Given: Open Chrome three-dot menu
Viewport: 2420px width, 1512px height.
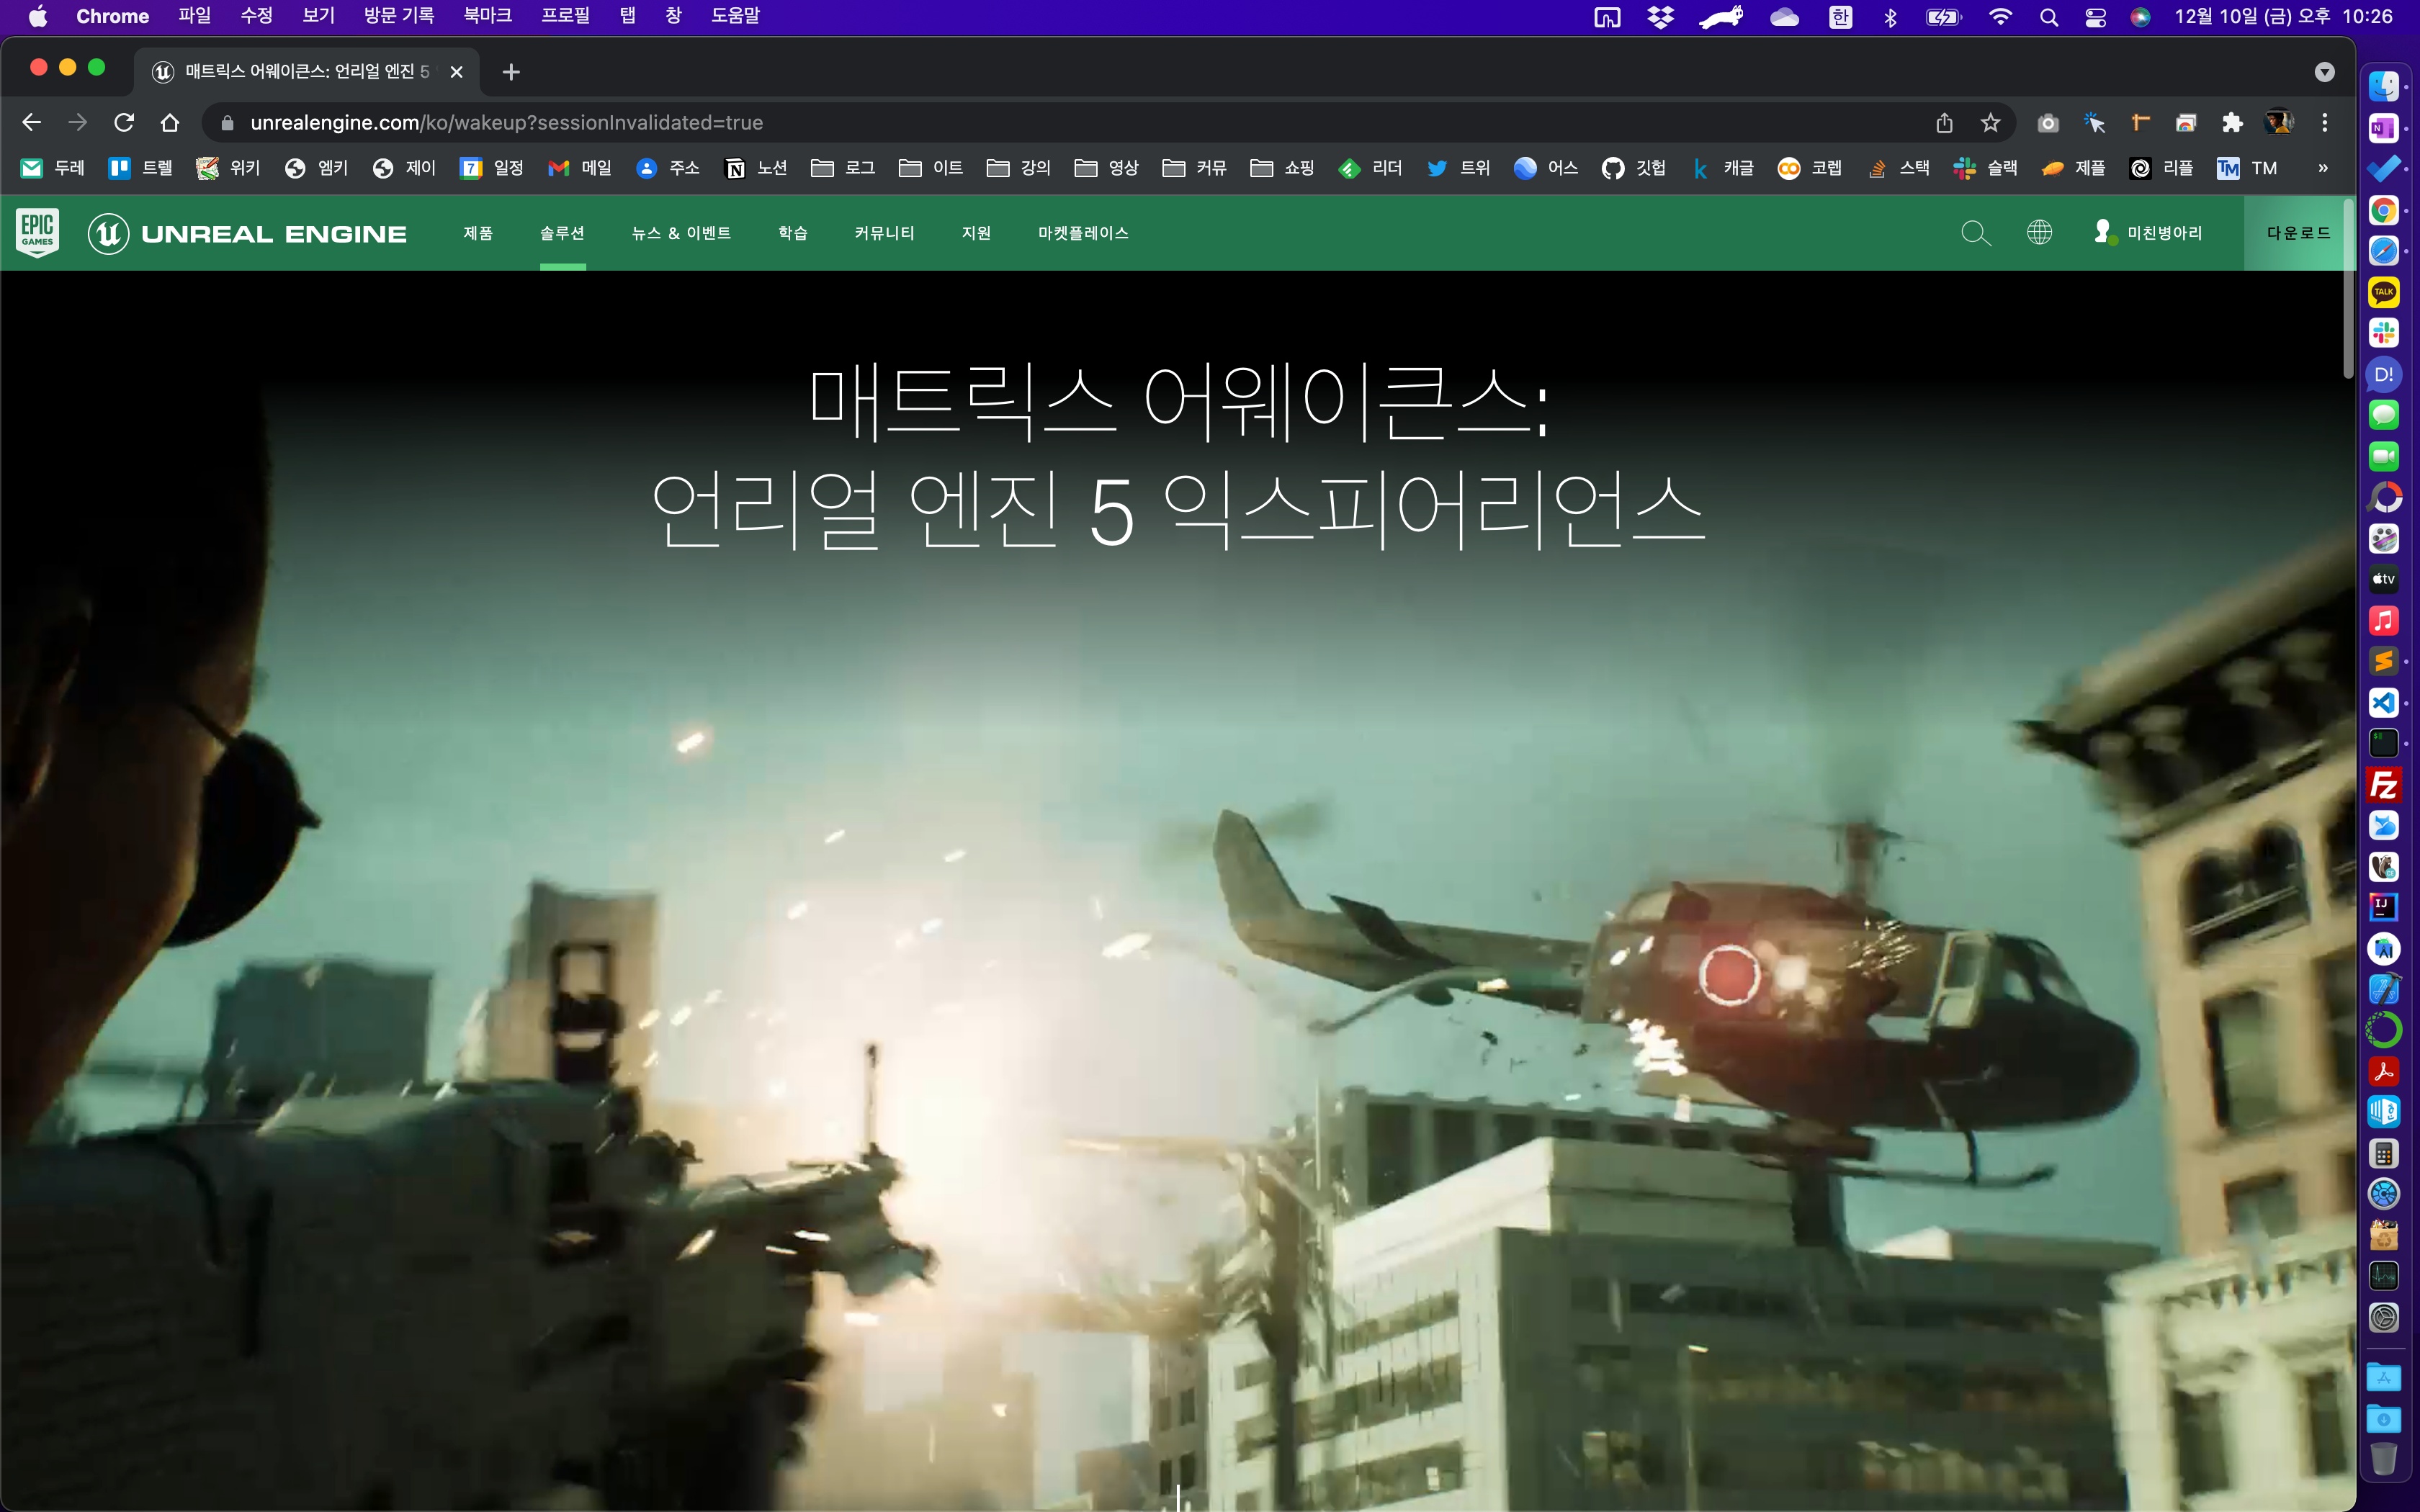Looking at the screenshot, I should click(x=2325, y=123).
